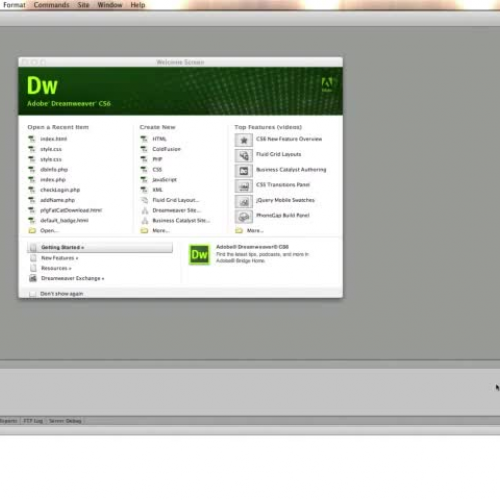Create a new CSS document
Image resolution: width=500 pixels, height=500 pixels.
[x=157, y=169]
